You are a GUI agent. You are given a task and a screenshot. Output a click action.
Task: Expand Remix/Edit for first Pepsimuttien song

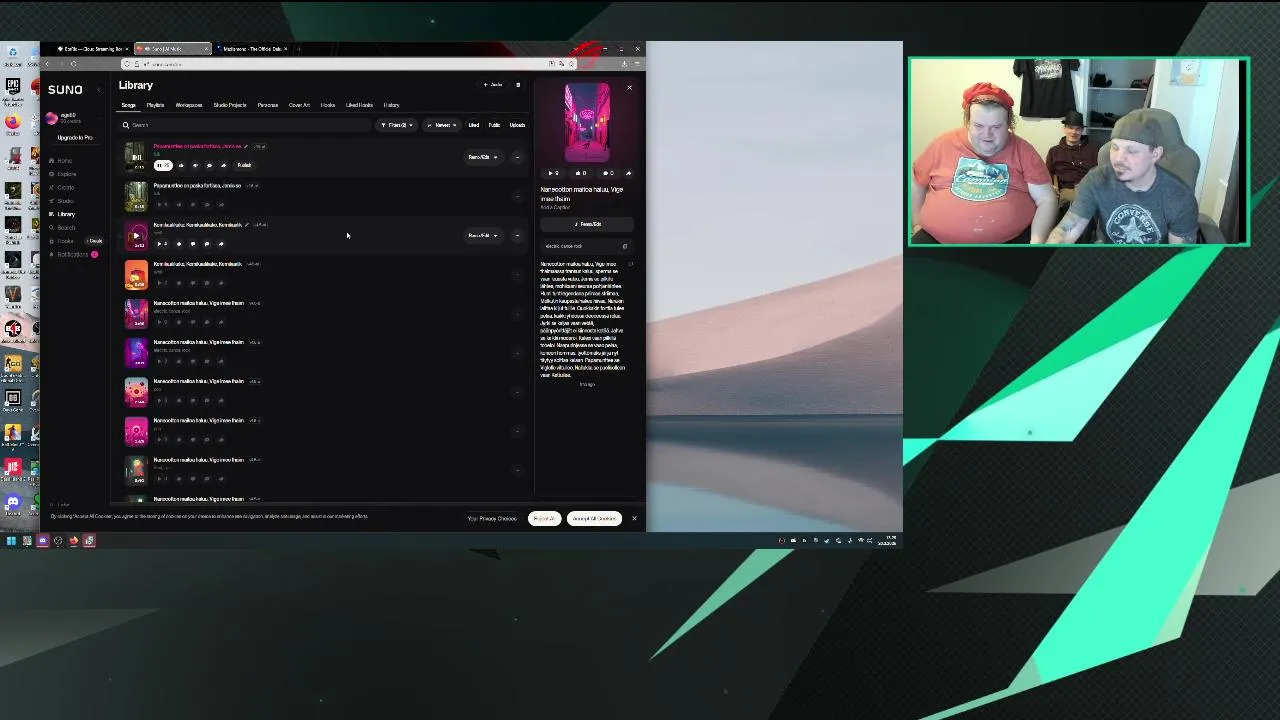[483, 157]
